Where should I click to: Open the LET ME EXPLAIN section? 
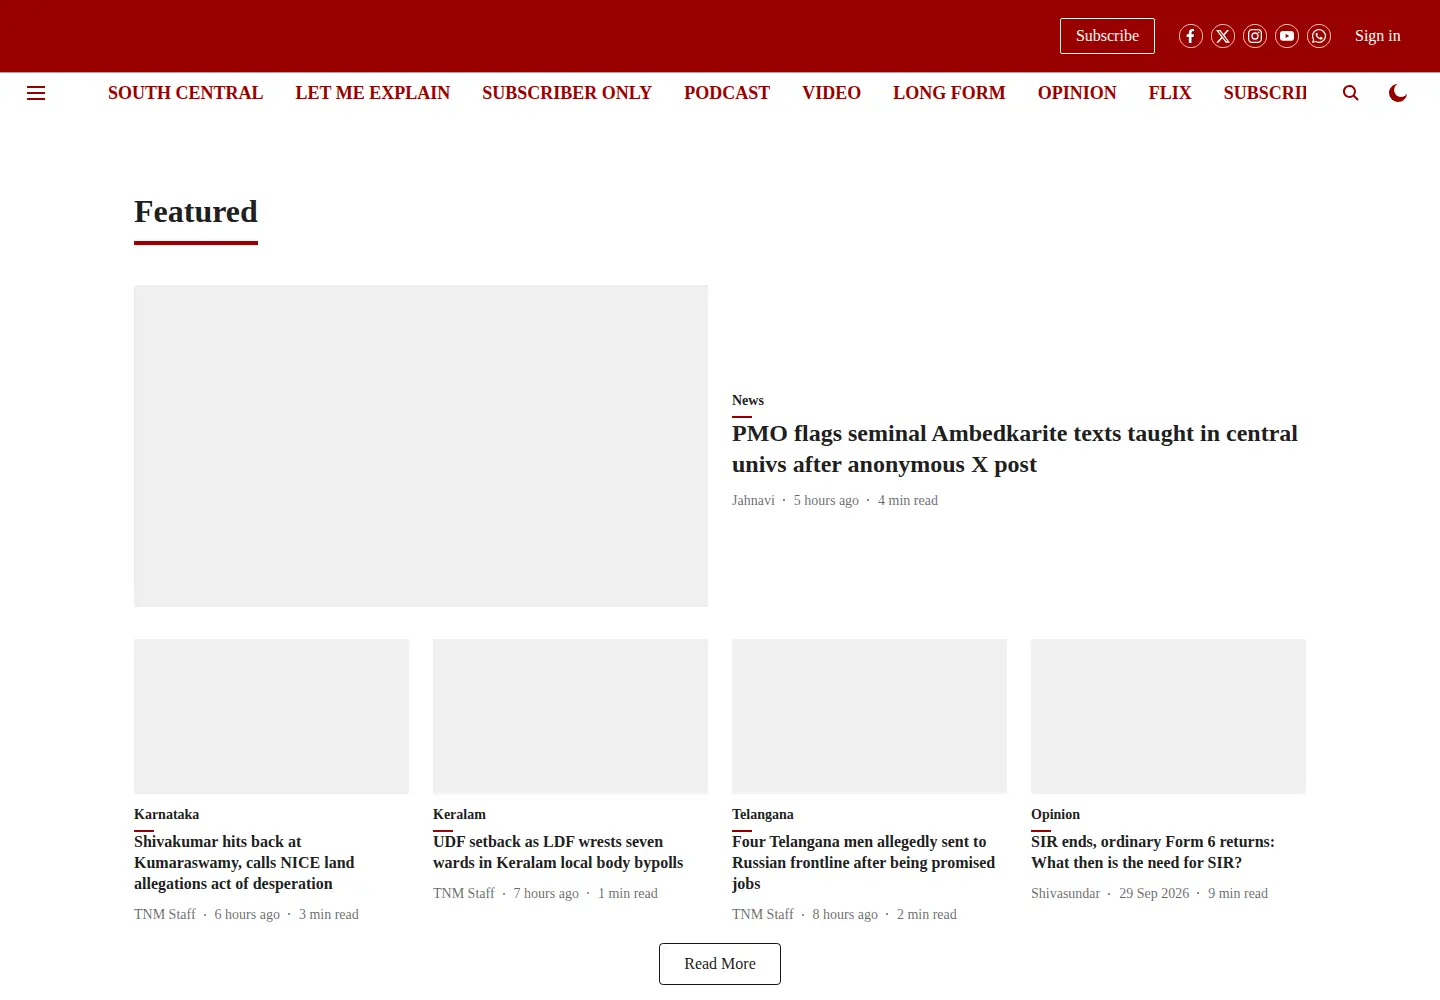coord(372,93)
